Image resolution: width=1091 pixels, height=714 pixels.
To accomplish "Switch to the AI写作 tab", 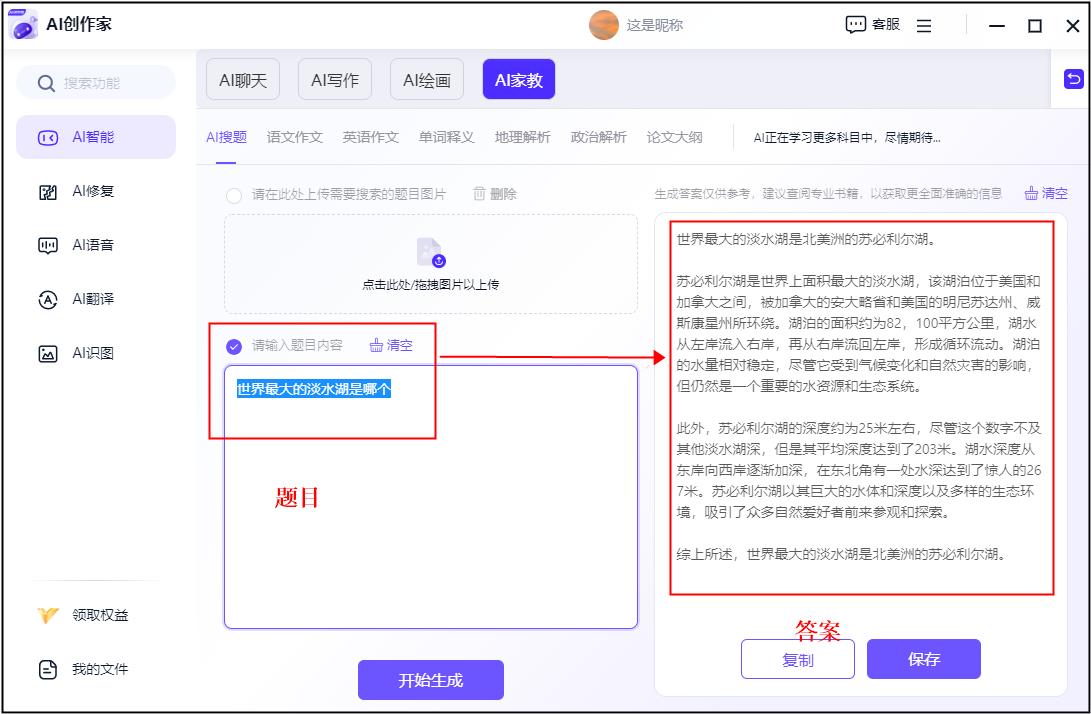I will (334, 77).
